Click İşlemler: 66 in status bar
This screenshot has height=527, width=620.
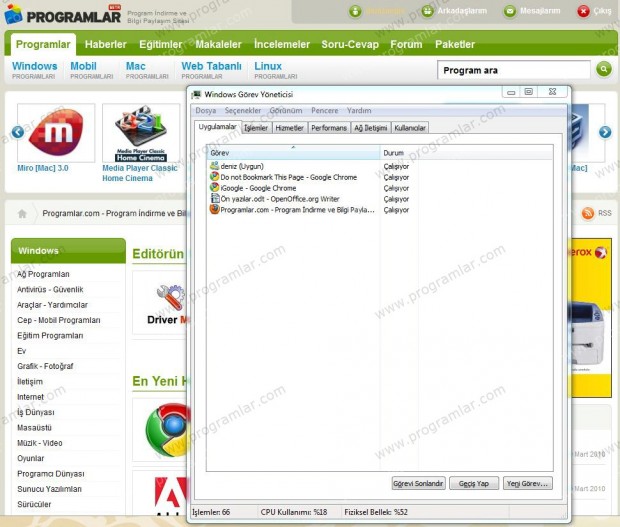click(211, 512)
